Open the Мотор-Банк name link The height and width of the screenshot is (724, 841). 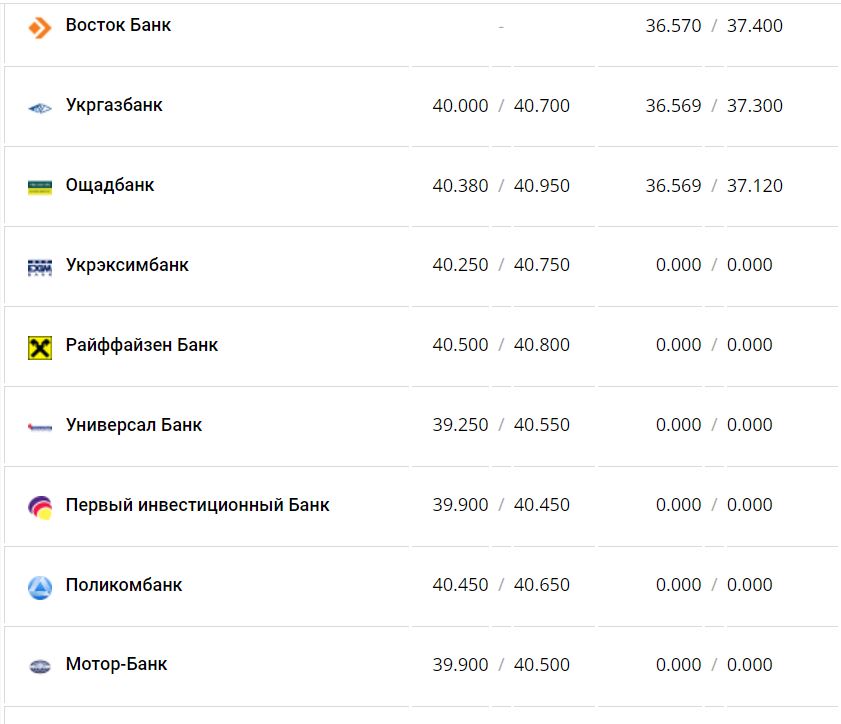116,664
